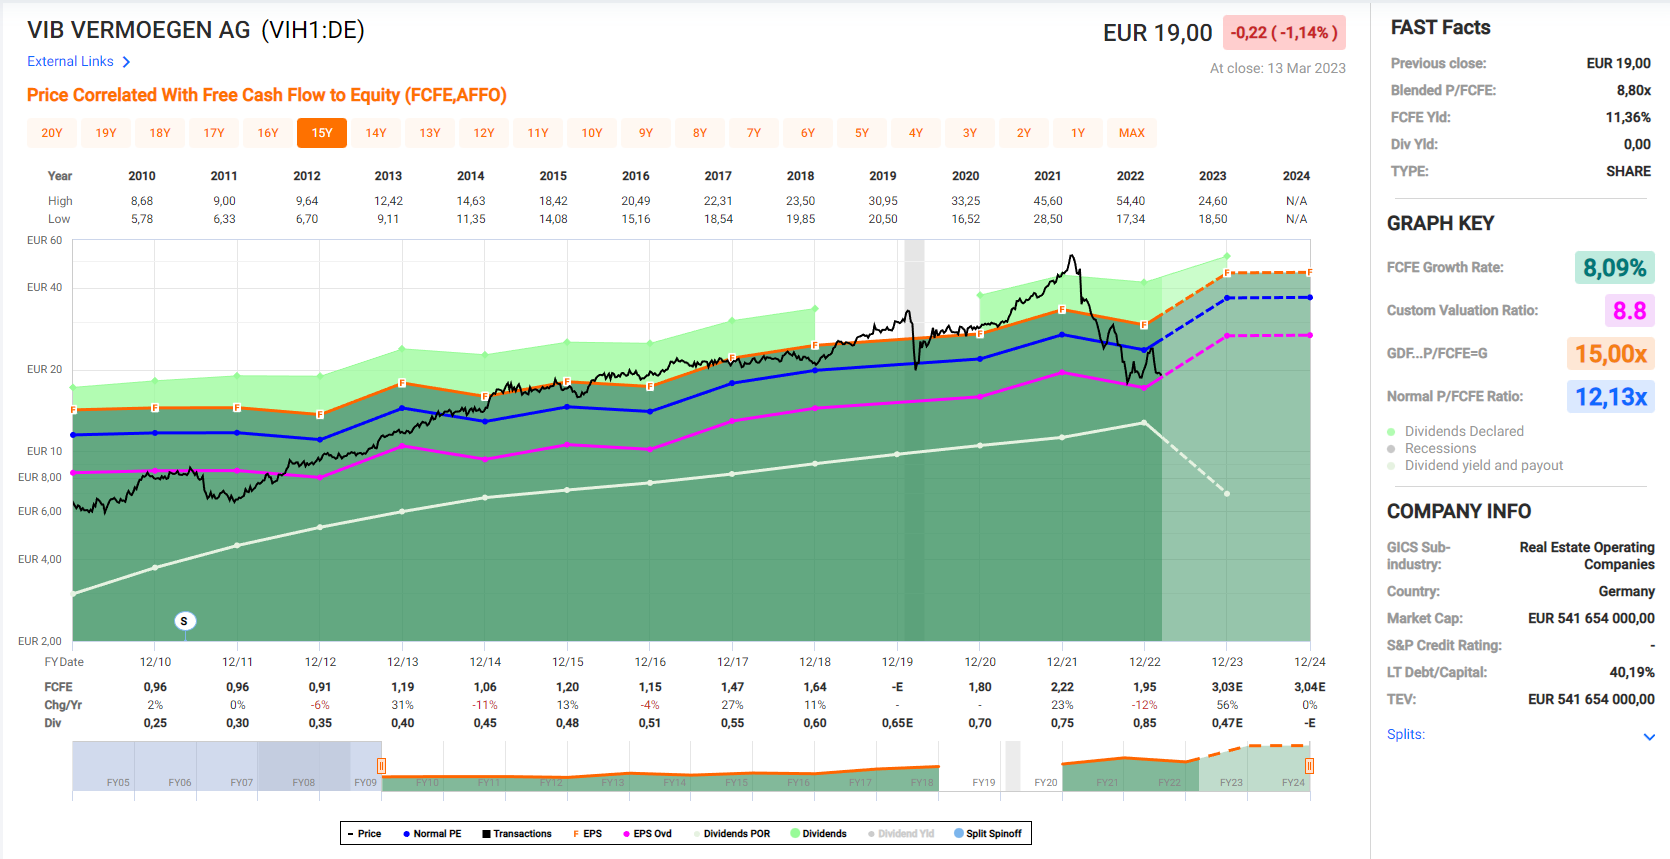
Task: Open the External Links link
Action: tap(70, 62)
